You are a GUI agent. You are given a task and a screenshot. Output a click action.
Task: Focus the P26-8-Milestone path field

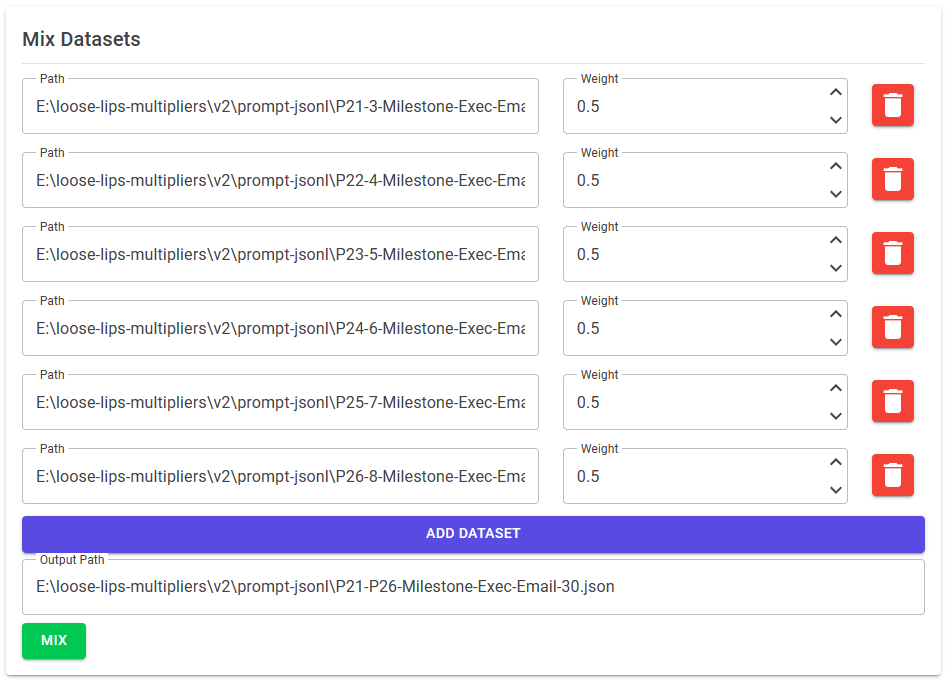280,476
